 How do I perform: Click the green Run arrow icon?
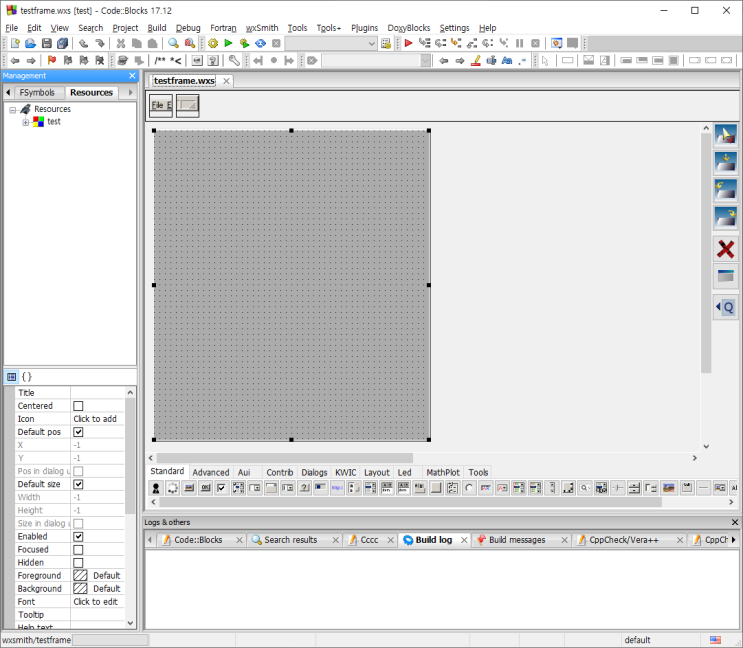click(x=228, y=44)
